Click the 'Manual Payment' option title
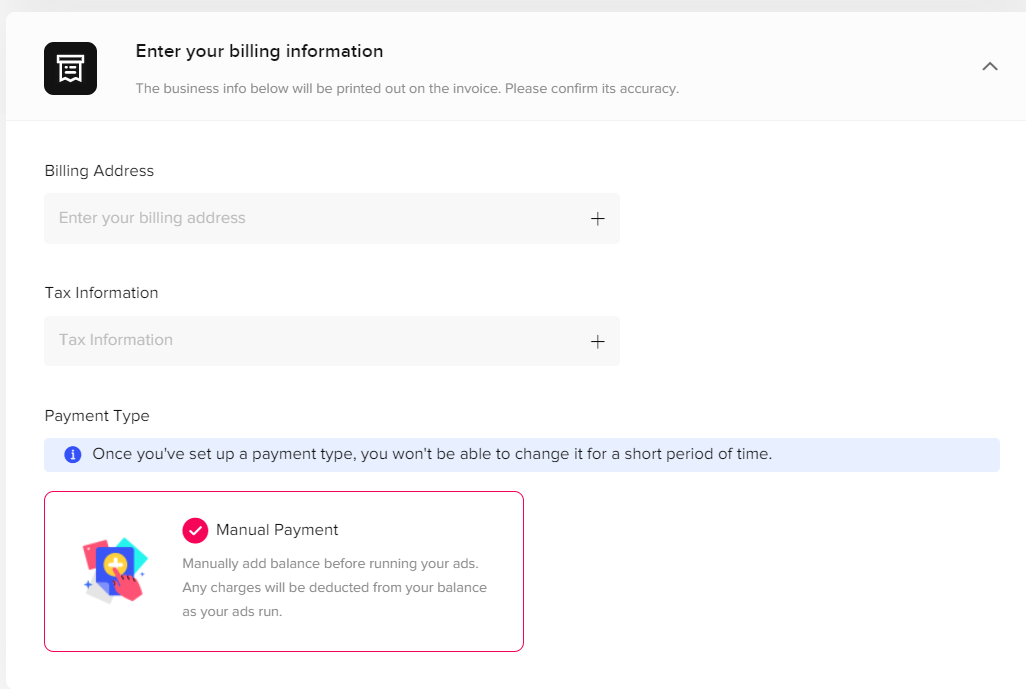Viewport: 1026px width, 689px height. click(x=277, y=530)
